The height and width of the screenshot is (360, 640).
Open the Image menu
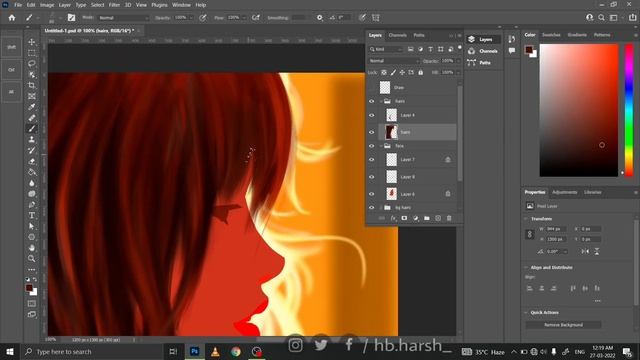point(47,5)
